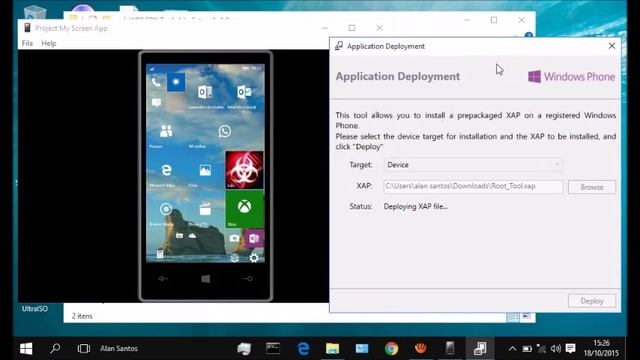Tap the Store bag tile beside Settings
Viewport: 640px width, 360px height.
pos(234,257)
